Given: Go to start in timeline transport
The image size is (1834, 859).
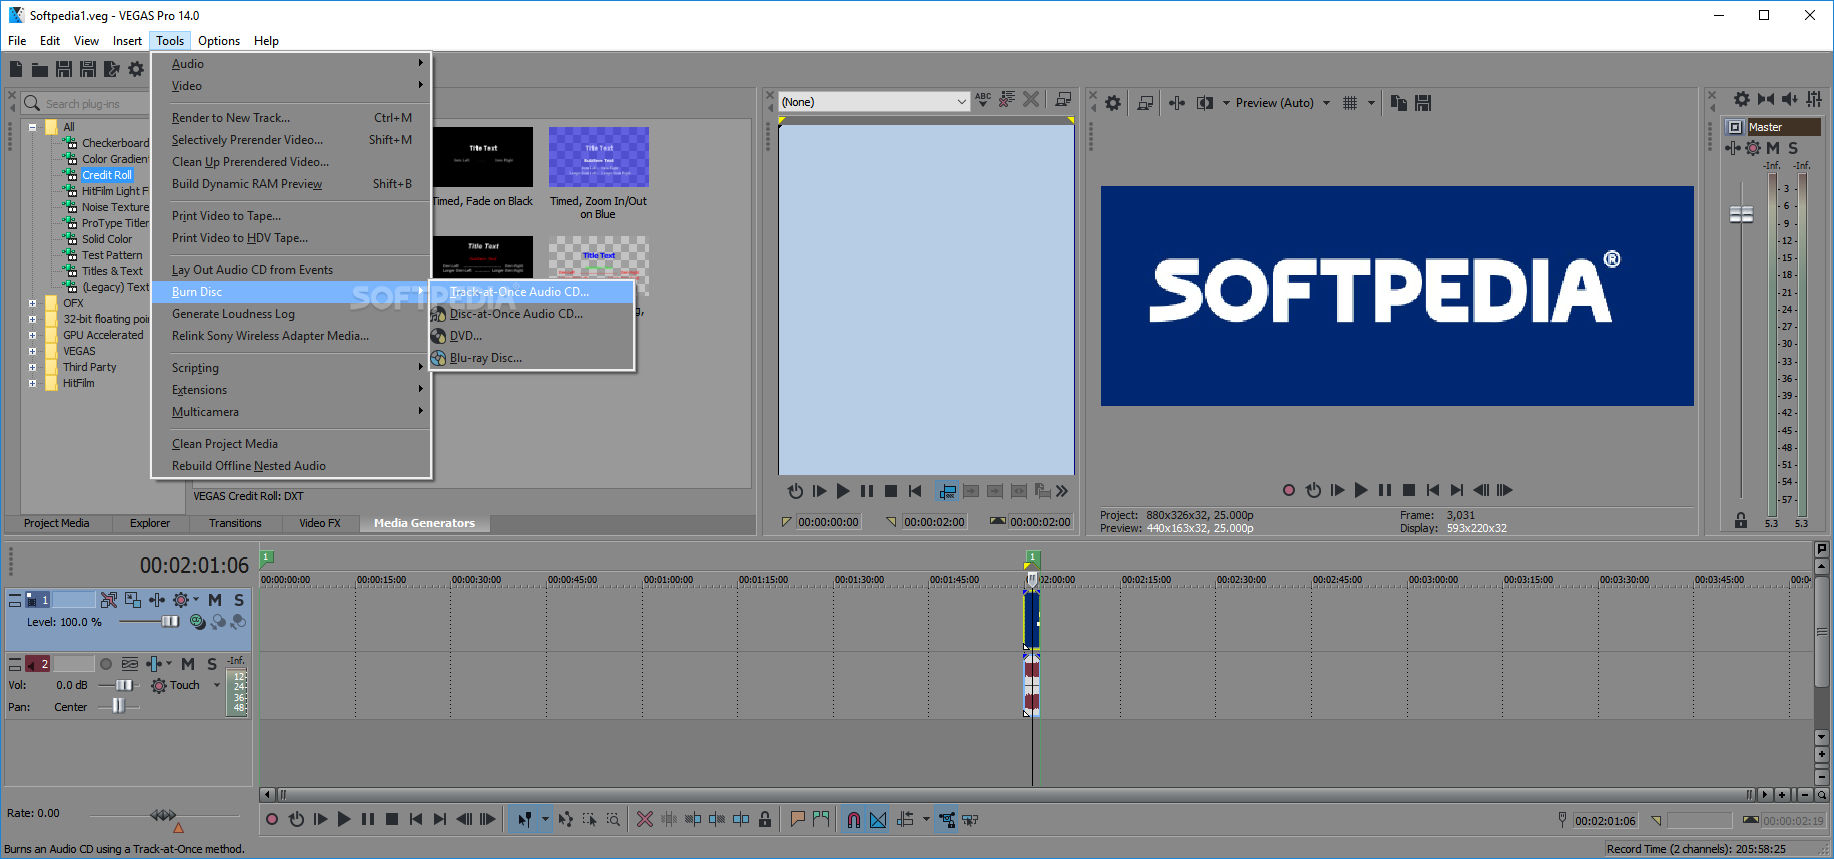Looking at the screenshot, I should [x=416, y=819].
